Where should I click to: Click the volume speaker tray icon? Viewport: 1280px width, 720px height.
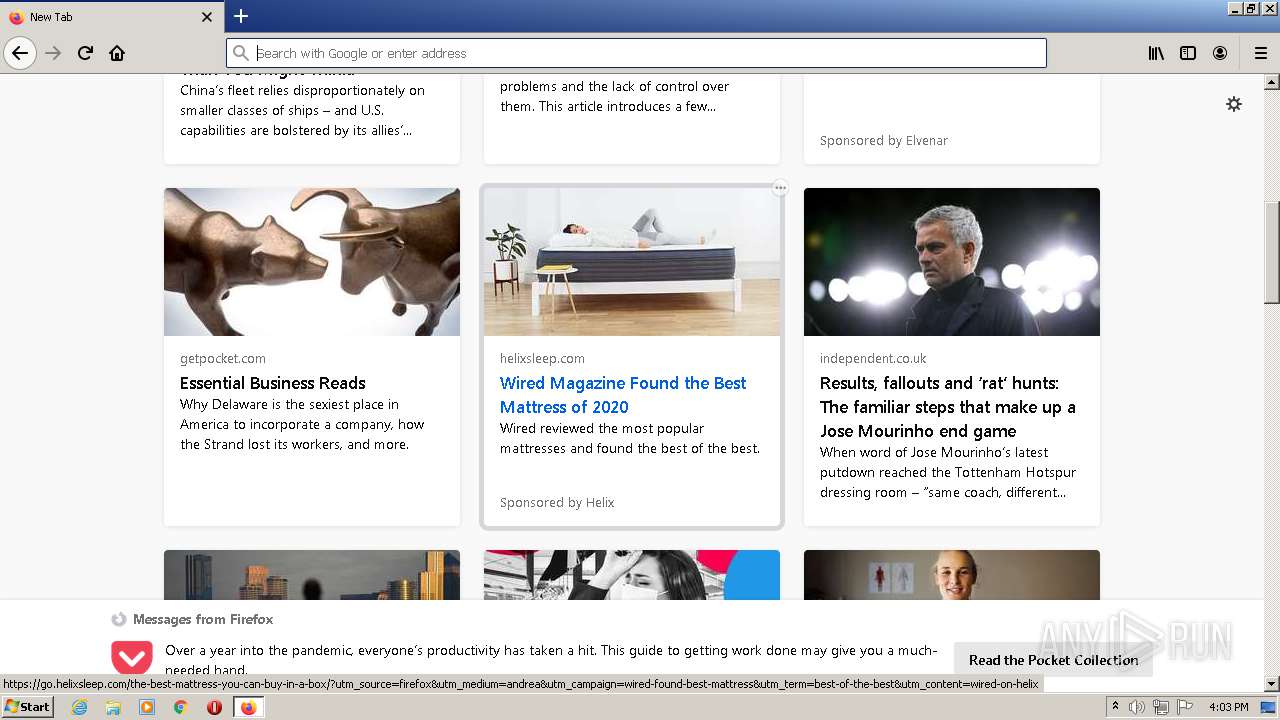(x=1136, y=707)
